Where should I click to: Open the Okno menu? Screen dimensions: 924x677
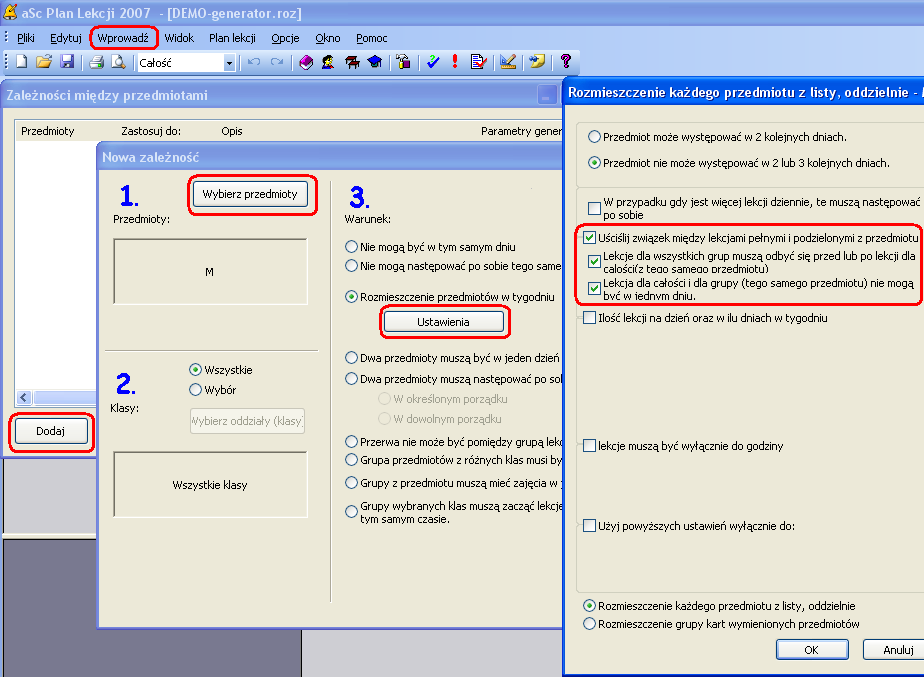[328, 38]
